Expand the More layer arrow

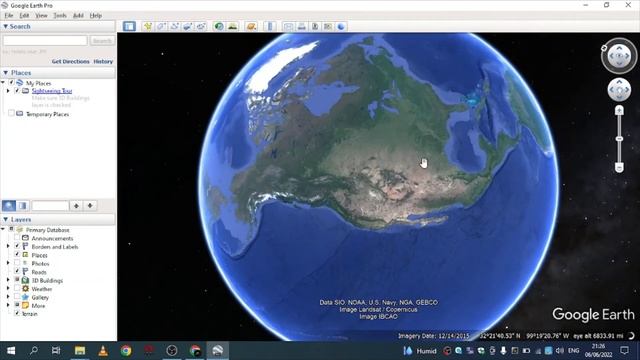(8, 305)
